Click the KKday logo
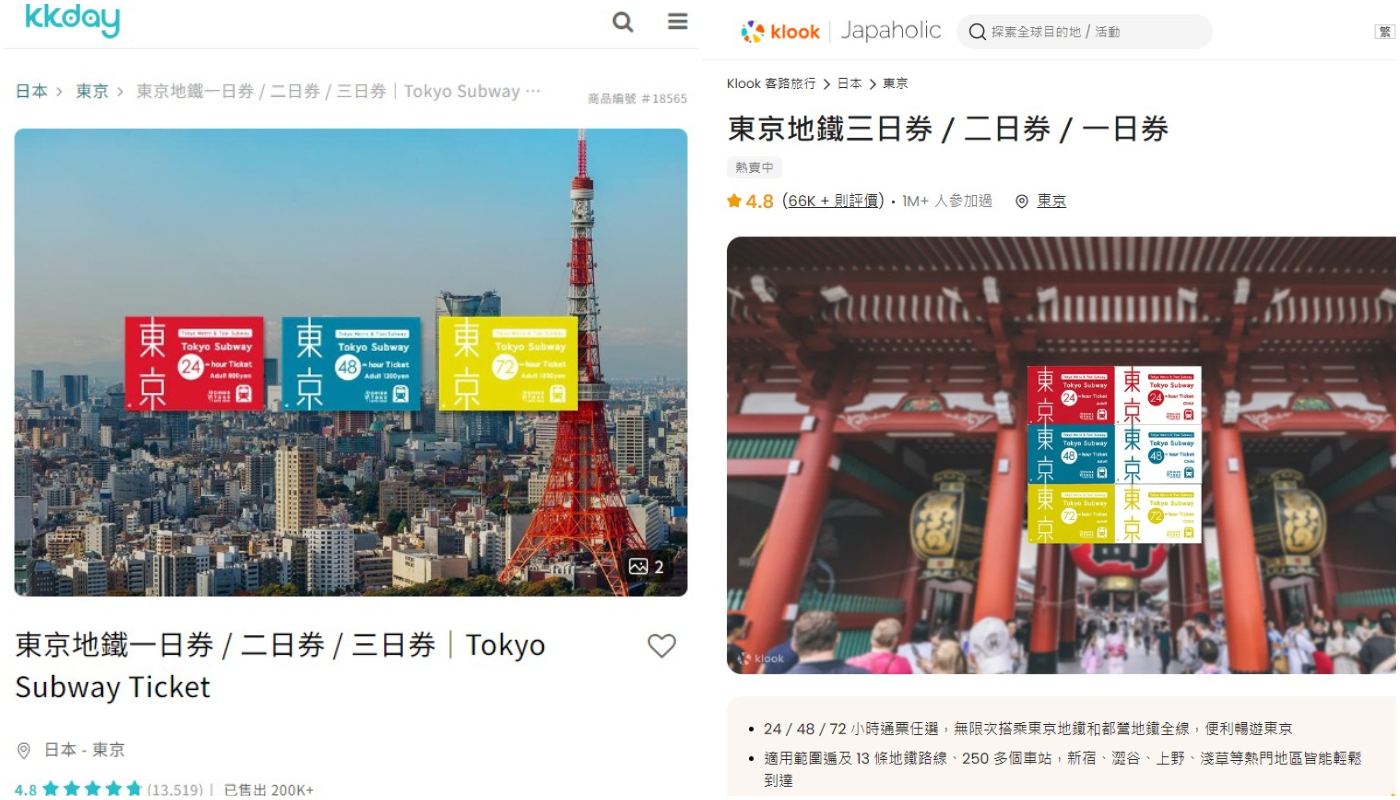This screenshot has width=1400, height=800. [x=72, y=18]
